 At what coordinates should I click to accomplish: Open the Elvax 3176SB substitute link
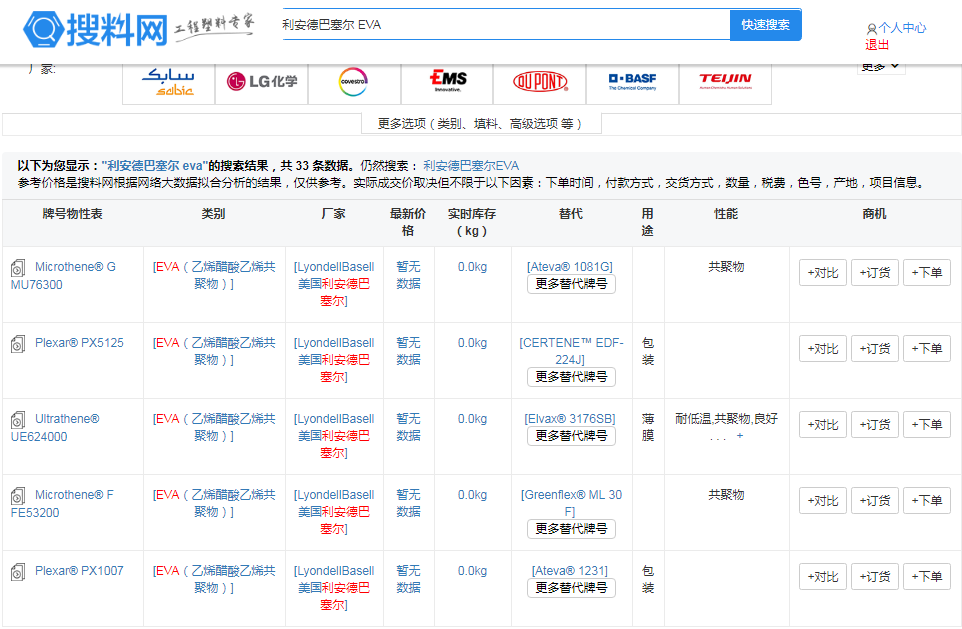tap(570, 418)
